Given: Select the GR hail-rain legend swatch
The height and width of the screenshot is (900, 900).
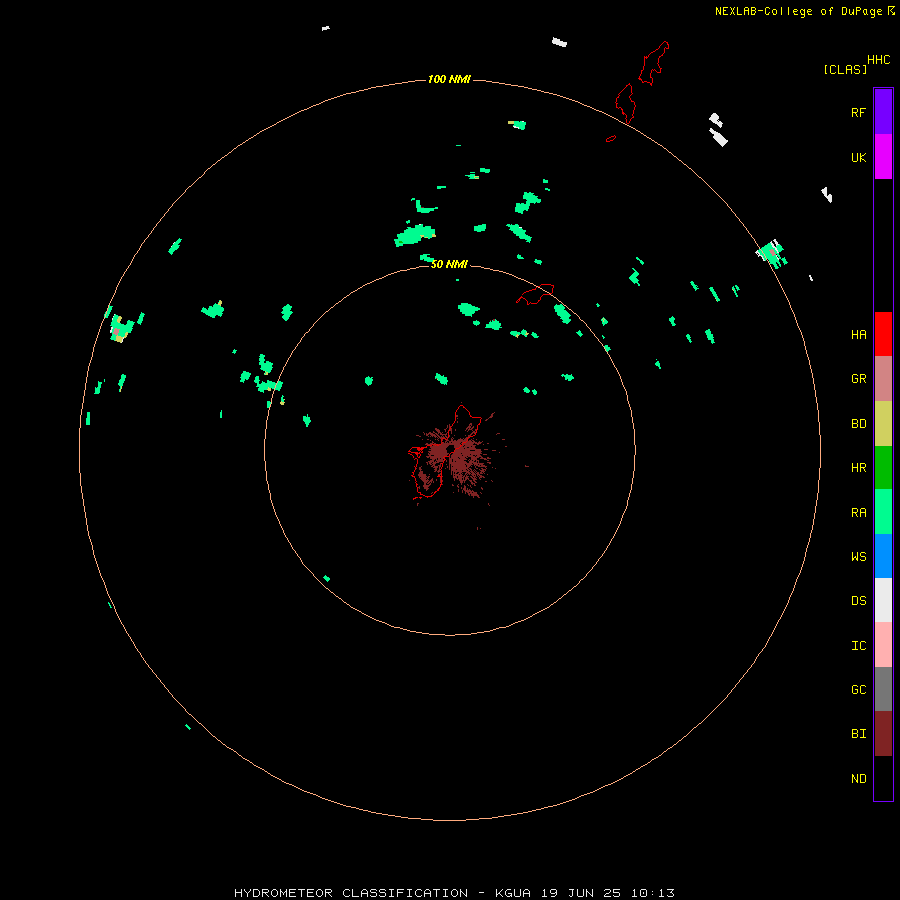Looking at the screenshot, I should click(883, 378).
